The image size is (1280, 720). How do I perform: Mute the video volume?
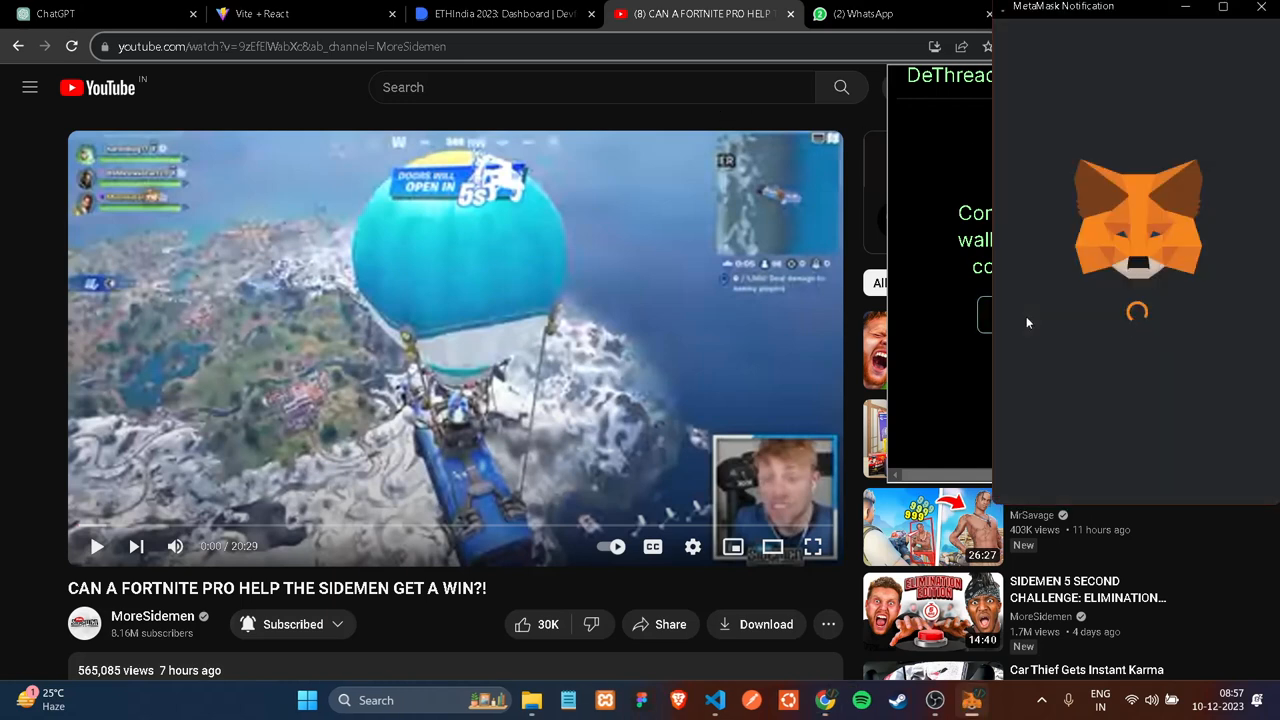(175, 546)
